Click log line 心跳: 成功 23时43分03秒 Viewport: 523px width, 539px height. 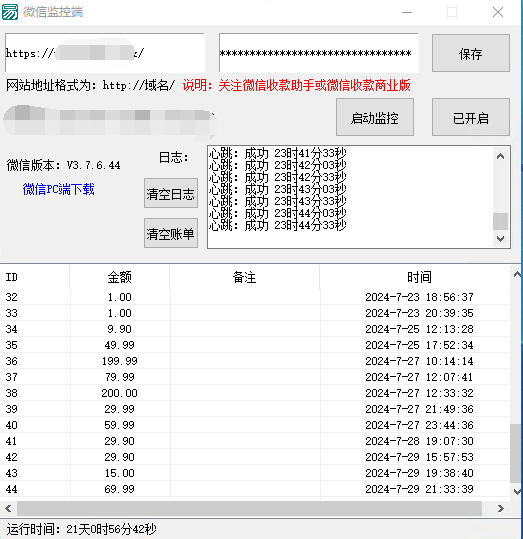point(277,189)
